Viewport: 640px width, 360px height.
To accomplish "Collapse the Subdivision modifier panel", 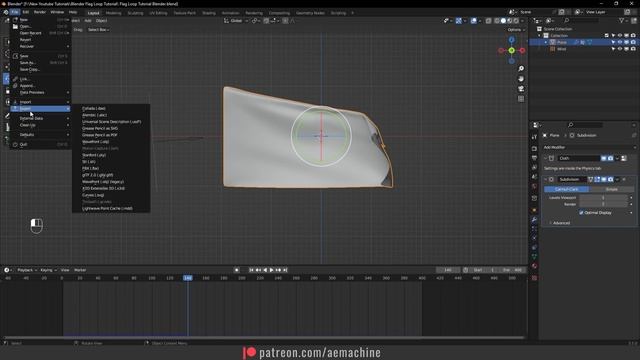I will pos(546,180).
